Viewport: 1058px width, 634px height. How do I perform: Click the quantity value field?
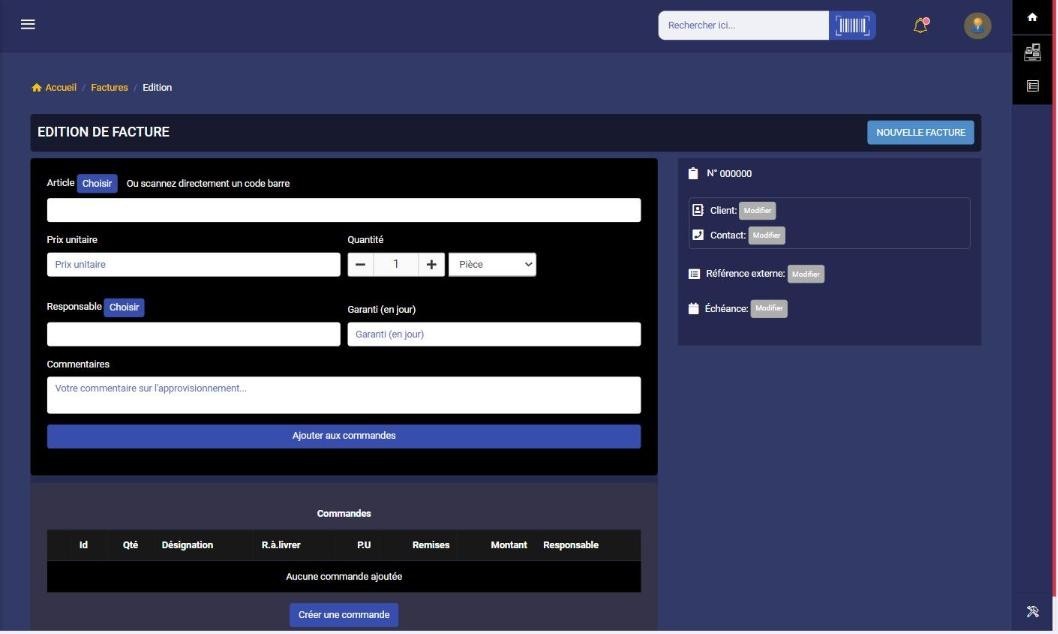(396, 264)
